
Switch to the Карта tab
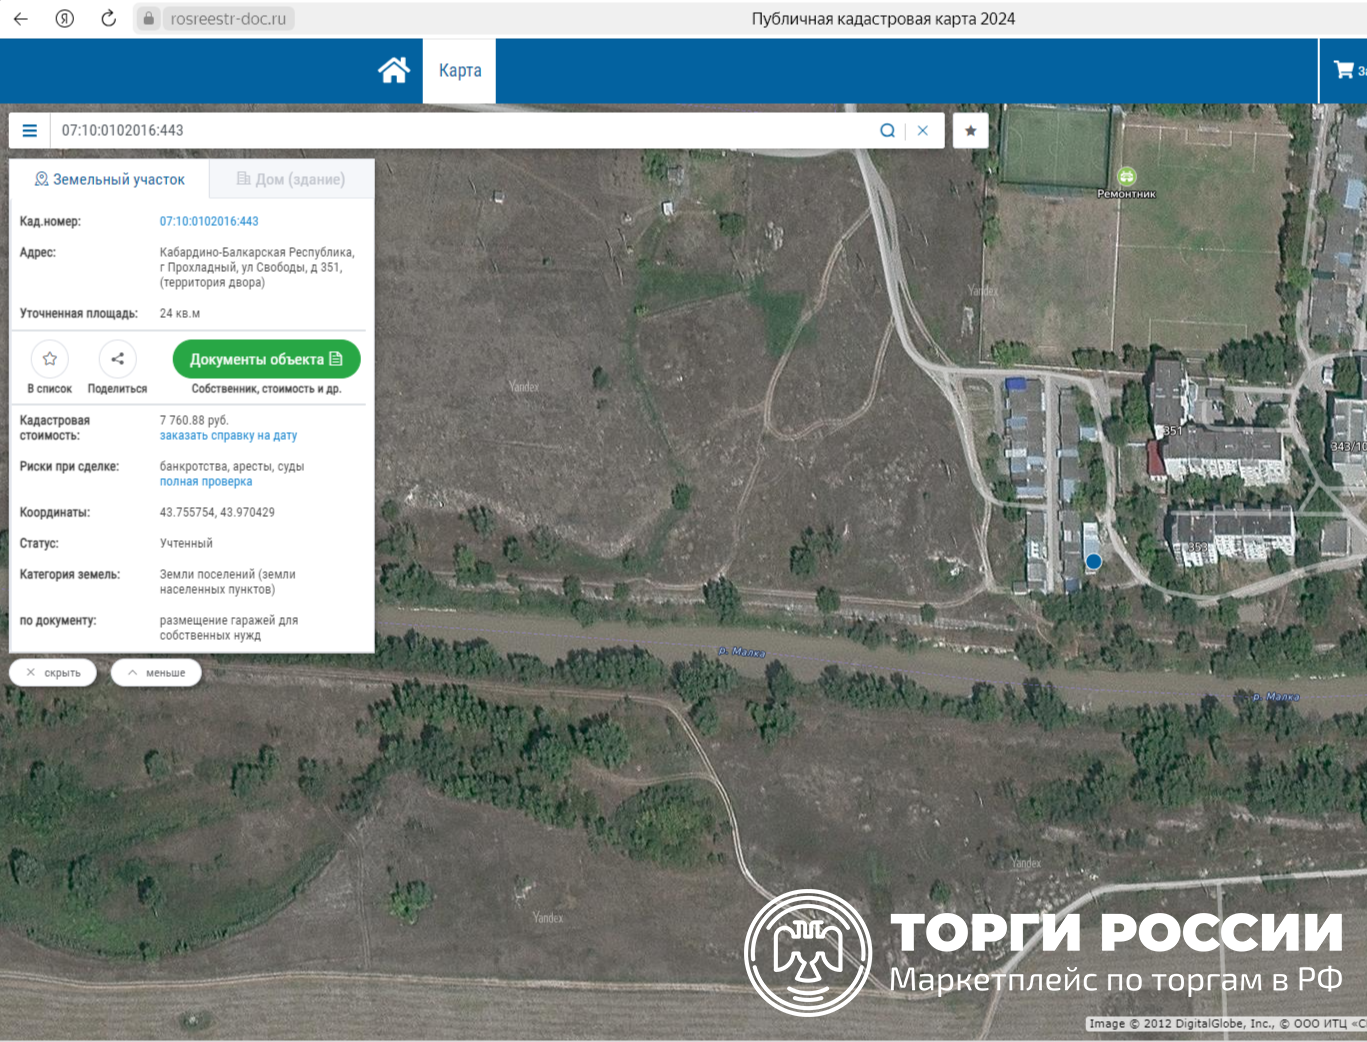[x=460, y=71]
